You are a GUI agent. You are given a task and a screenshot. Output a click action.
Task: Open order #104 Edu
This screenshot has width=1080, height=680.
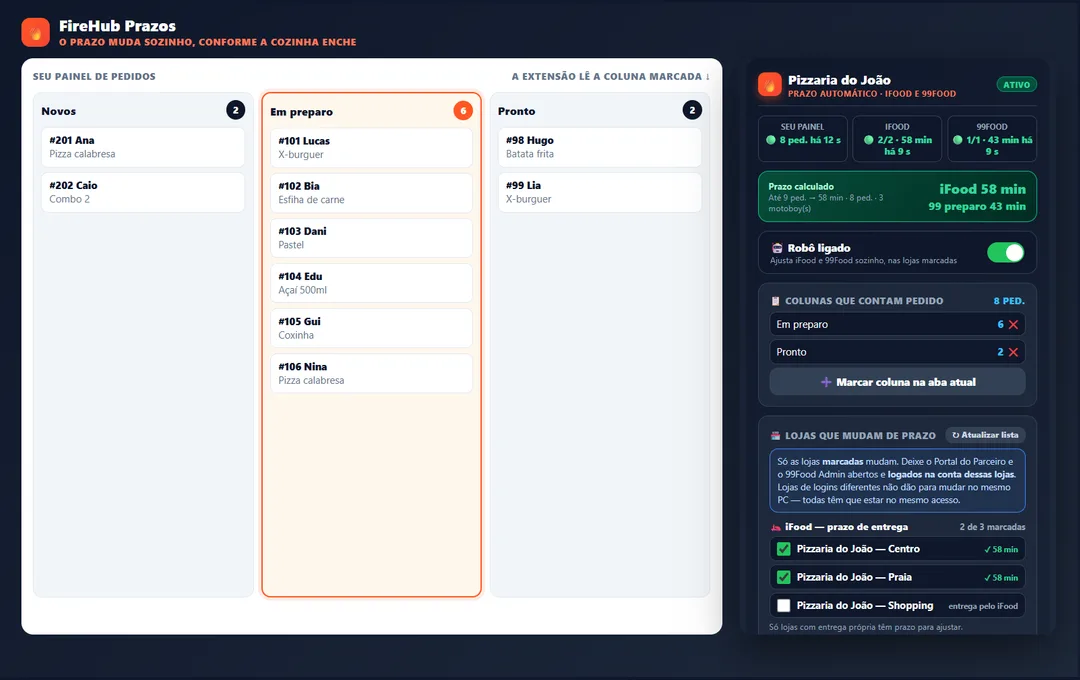click(371, 283)
